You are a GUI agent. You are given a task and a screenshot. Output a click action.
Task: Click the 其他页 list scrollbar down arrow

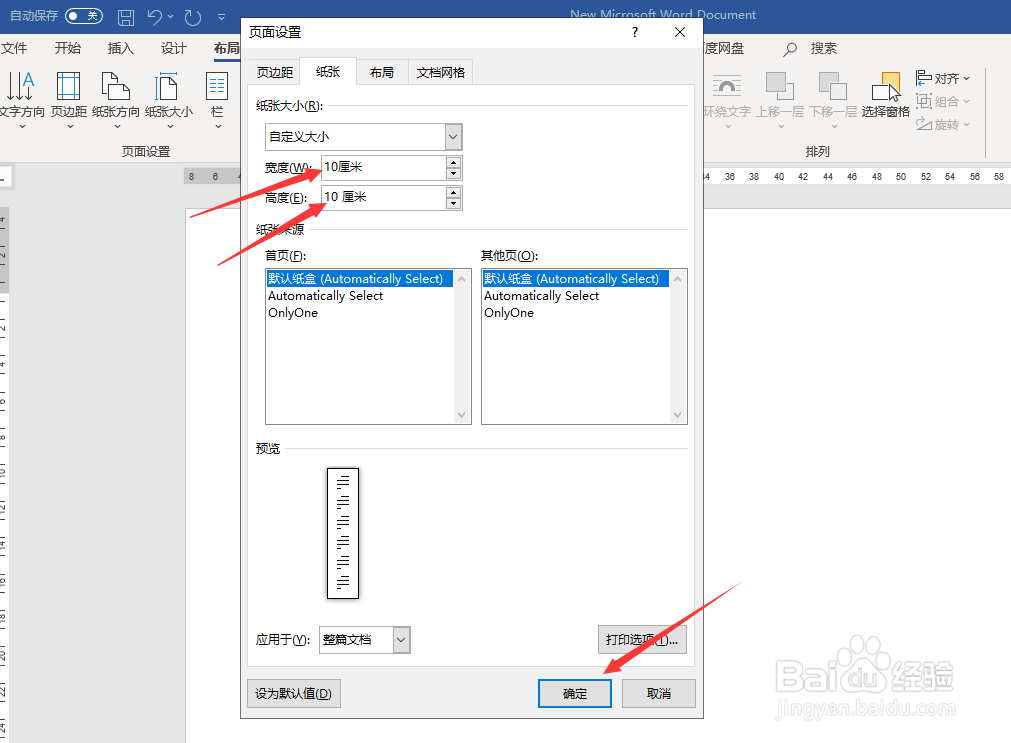[x=678, y=415]
